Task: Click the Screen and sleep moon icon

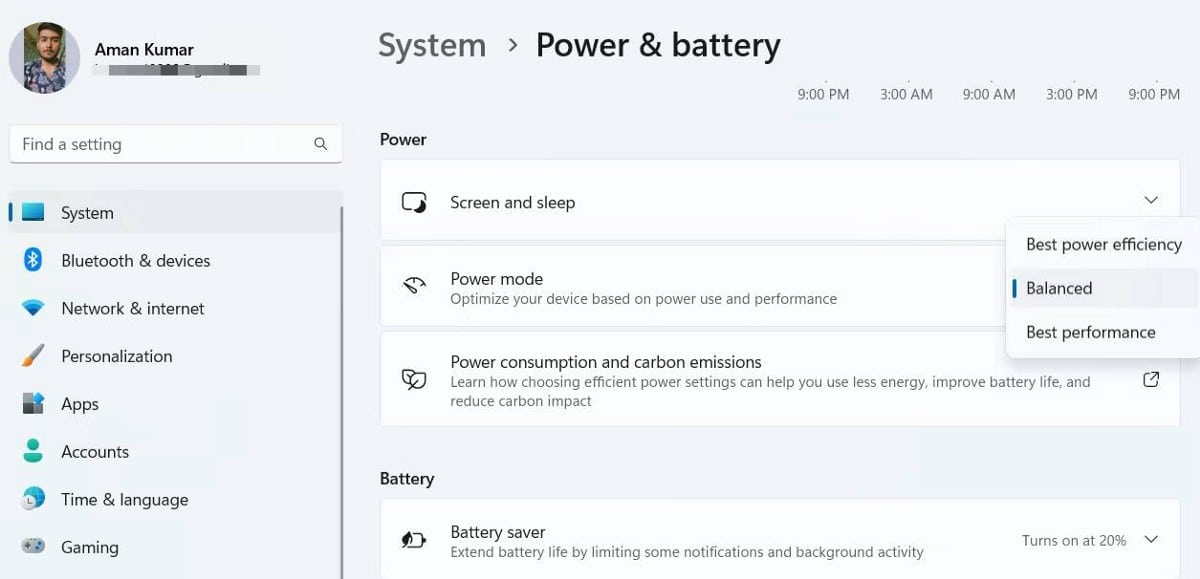Action: click(413, 201)
